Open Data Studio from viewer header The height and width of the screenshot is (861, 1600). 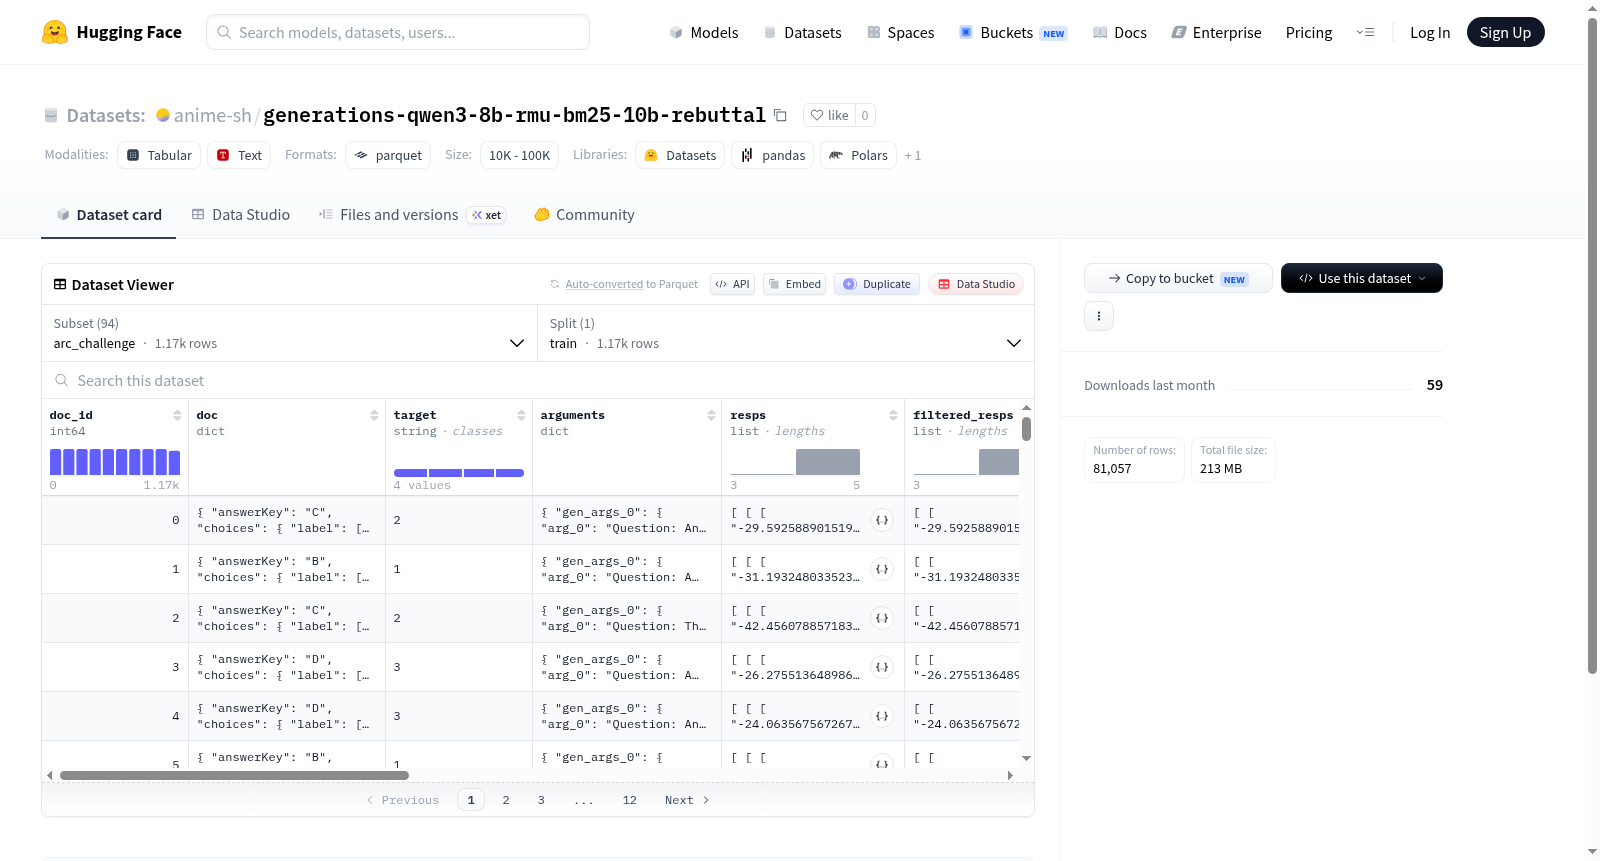point(976,284)
